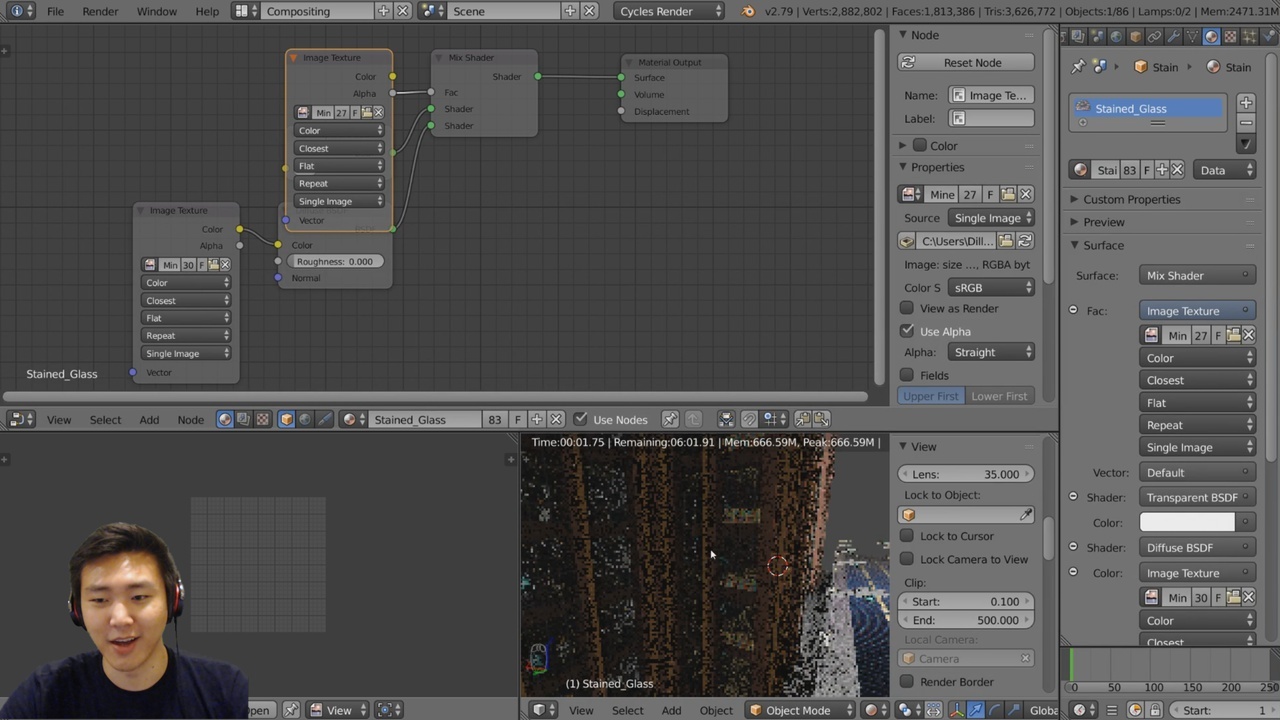Image resolution: width=1280 pixels, height=720 pixels.
Task: Open the Object Mode dropdown
Action: pos(799,710)
